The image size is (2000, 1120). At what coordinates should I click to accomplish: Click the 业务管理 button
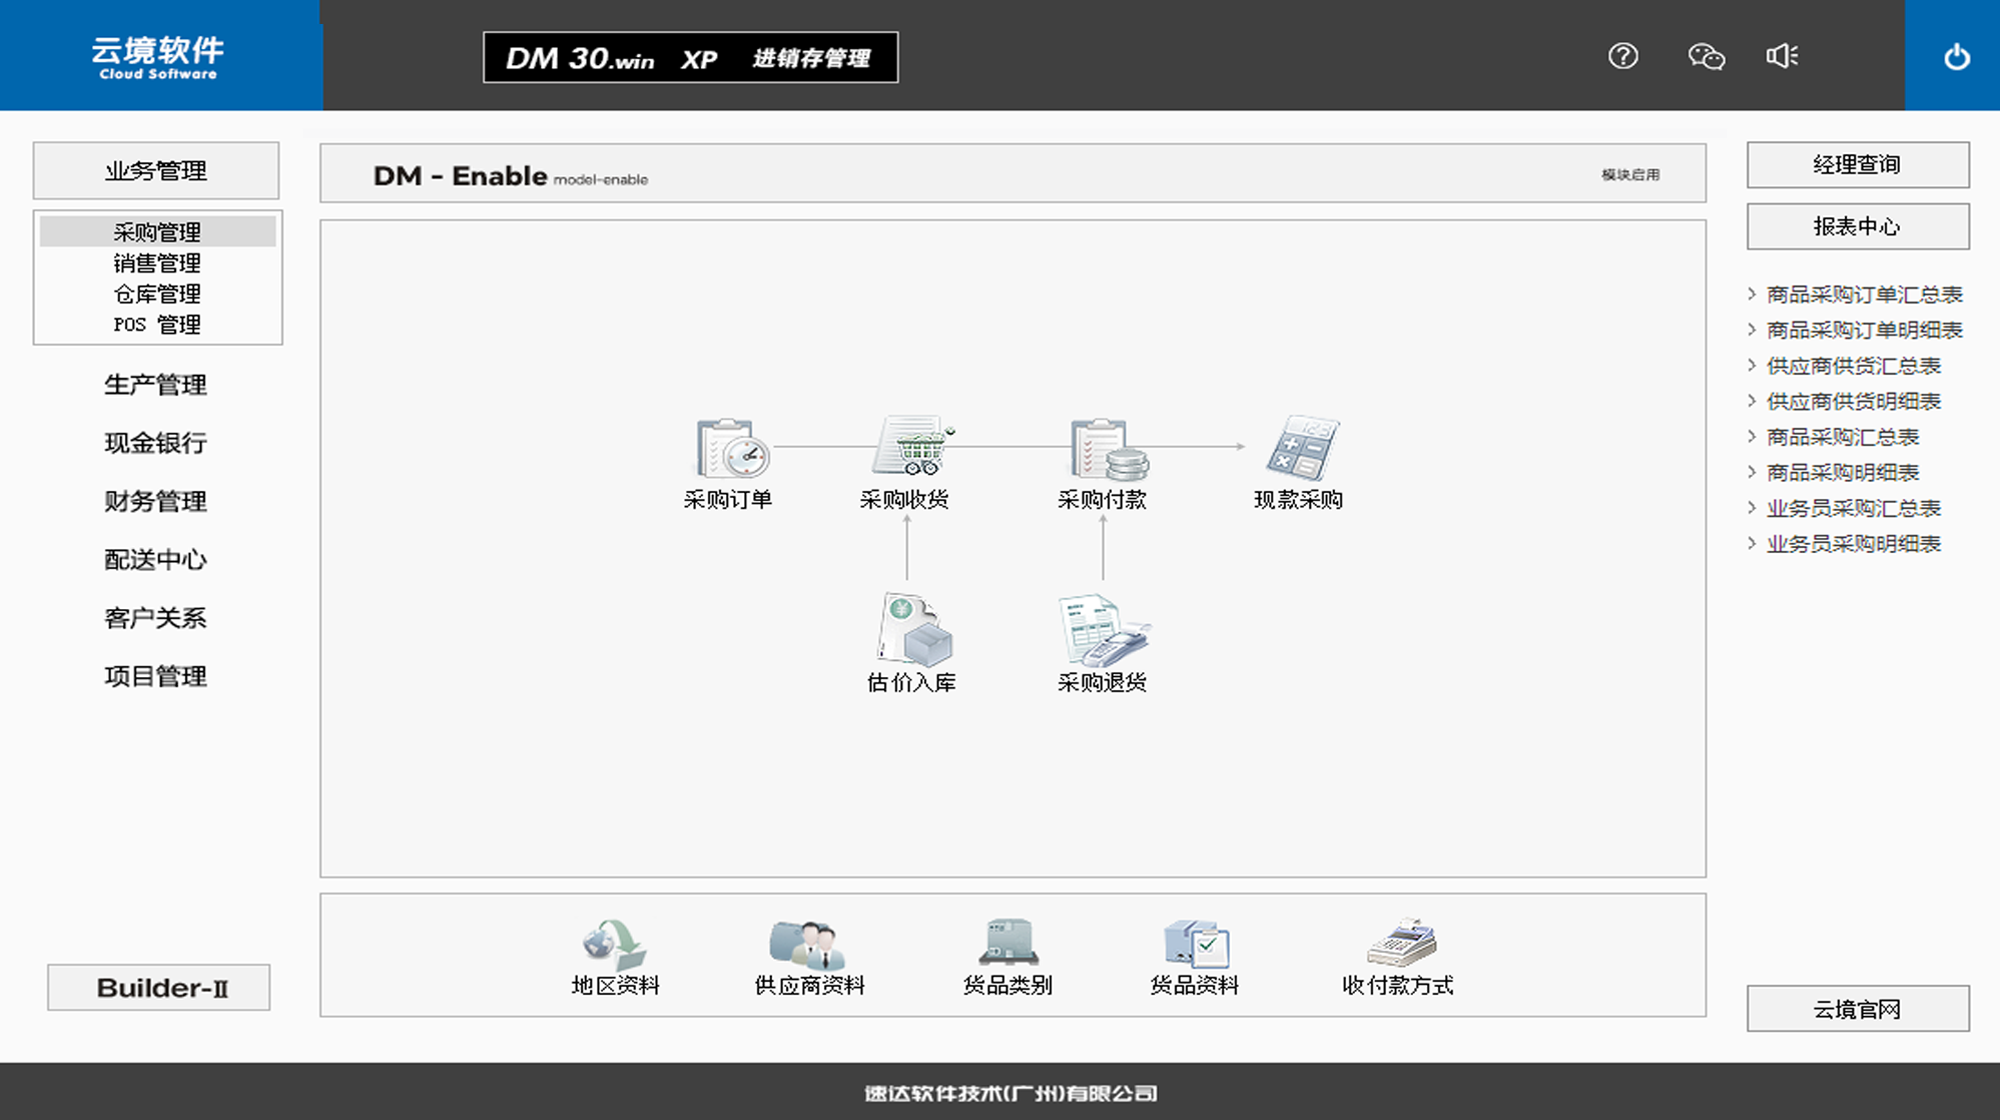[x=156, y=171]
